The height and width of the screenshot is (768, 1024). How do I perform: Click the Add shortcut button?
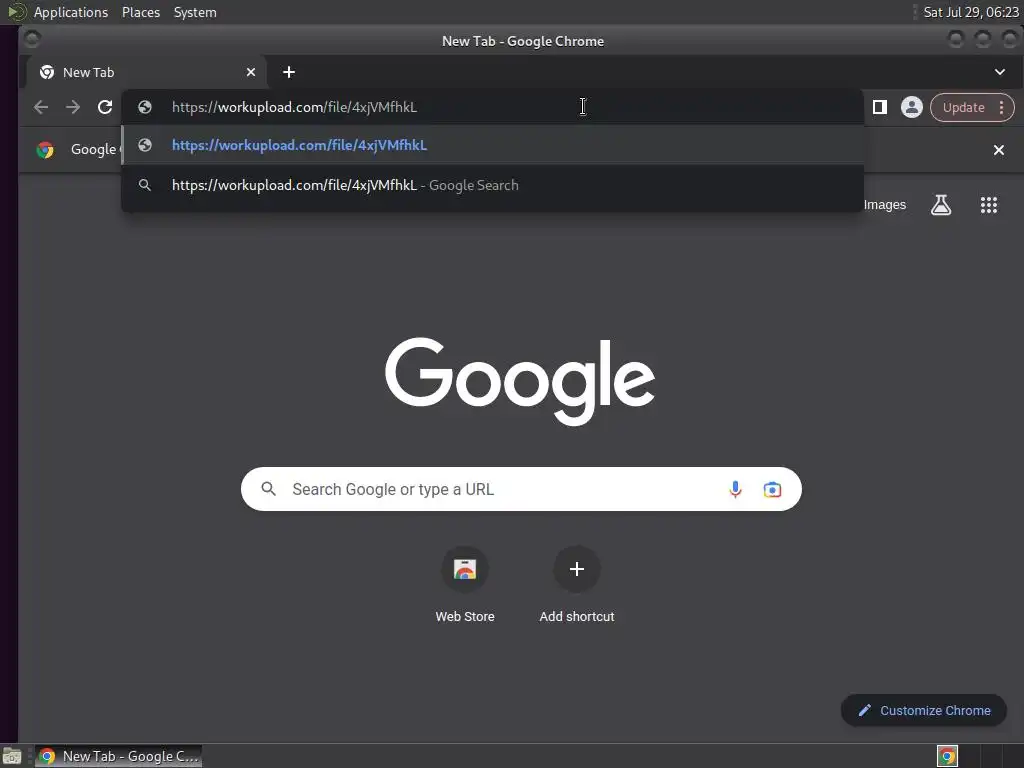pyautogui.click(x=577, y=585)
